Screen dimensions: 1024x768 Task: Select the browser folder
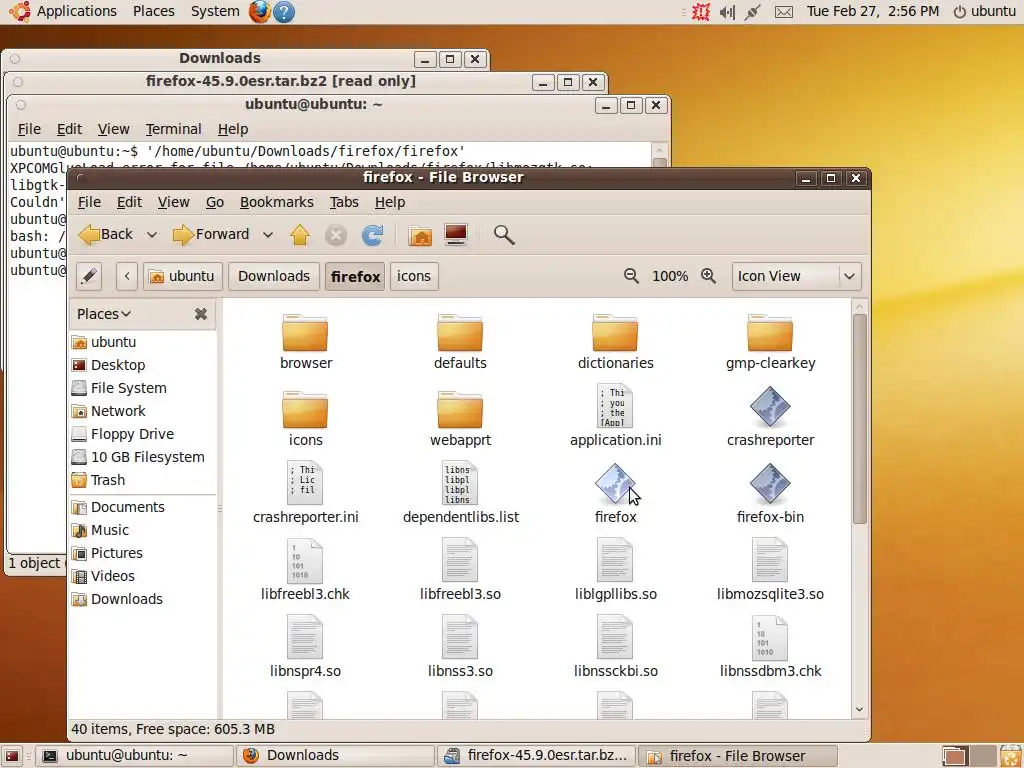coord(306,342)
